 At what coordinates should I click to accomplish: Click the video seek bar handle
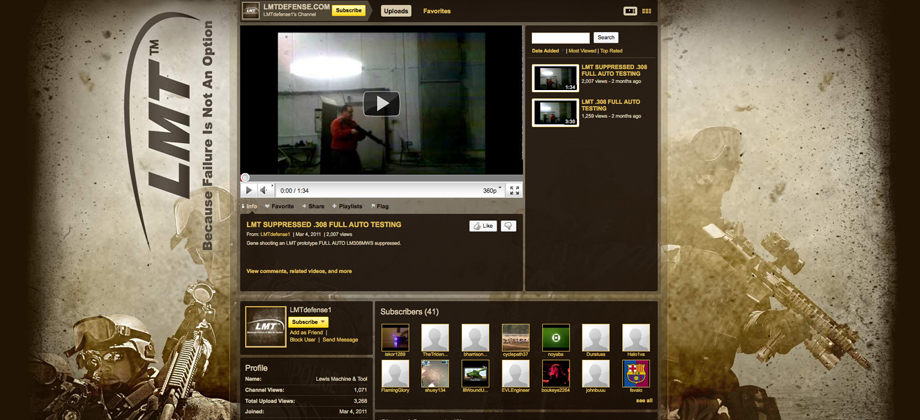245,178
